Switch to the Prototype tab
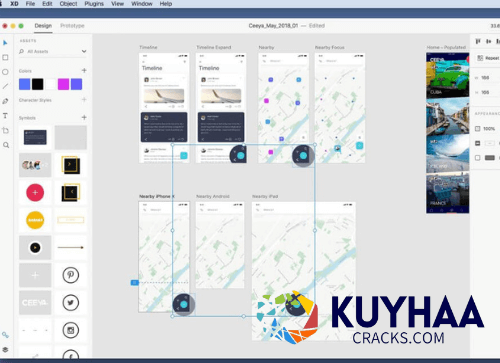 click(72, 26)
